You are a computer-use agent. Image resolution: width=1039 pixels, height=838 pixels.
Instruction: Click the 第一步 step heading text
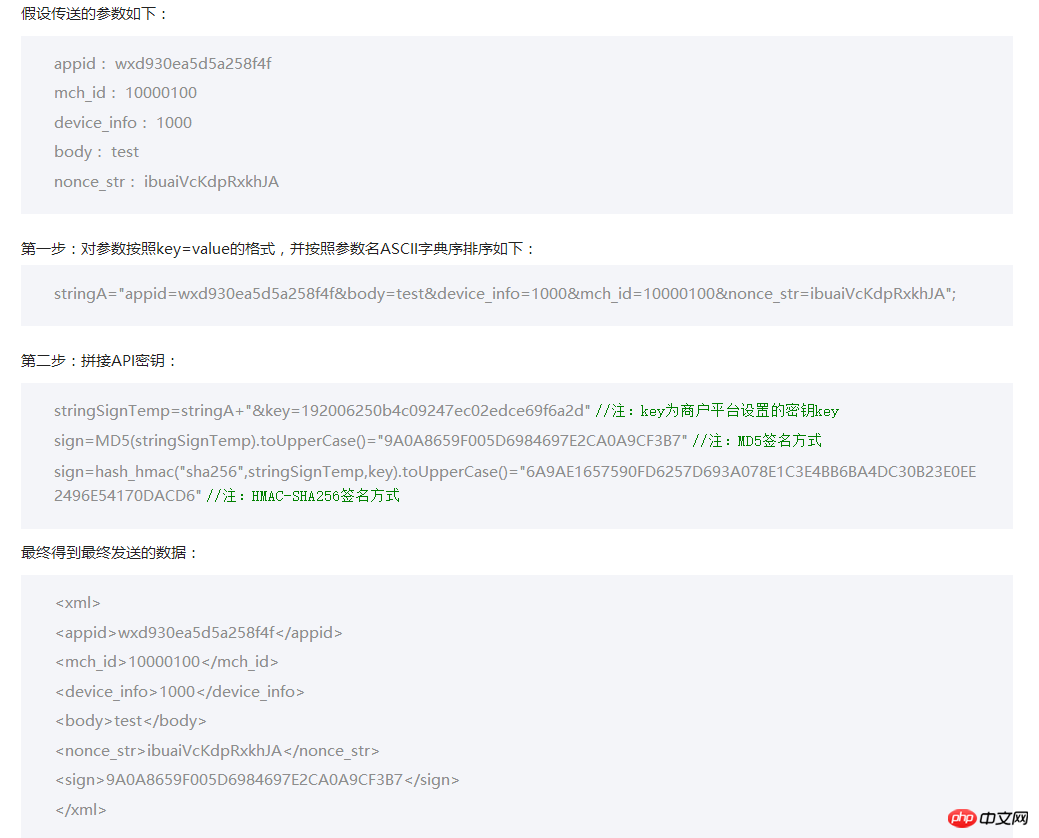point(278,248)
